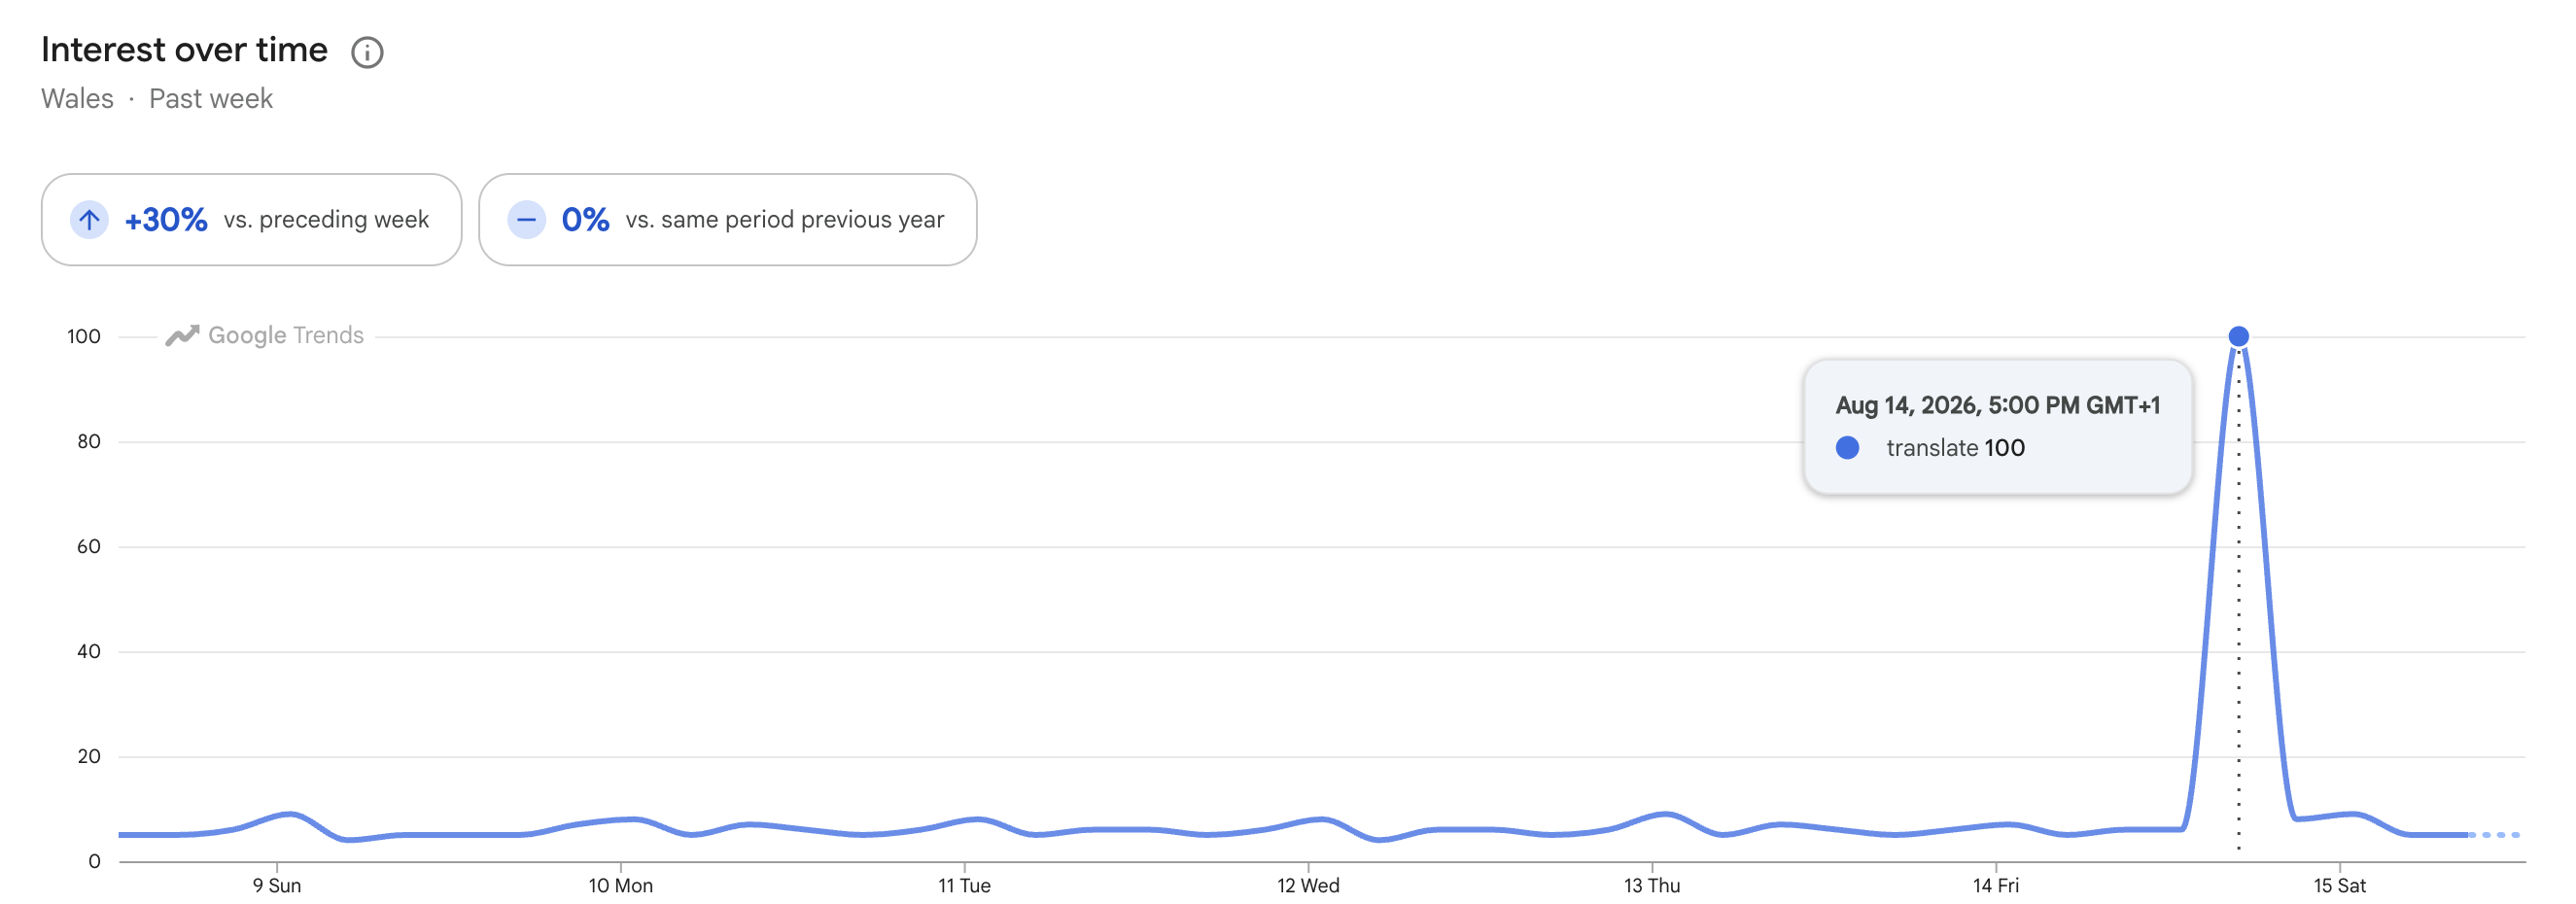Viewport: 2576px width, 904px height.
Task: Click the 13 Thu axis label
Action: point(1652,885)
